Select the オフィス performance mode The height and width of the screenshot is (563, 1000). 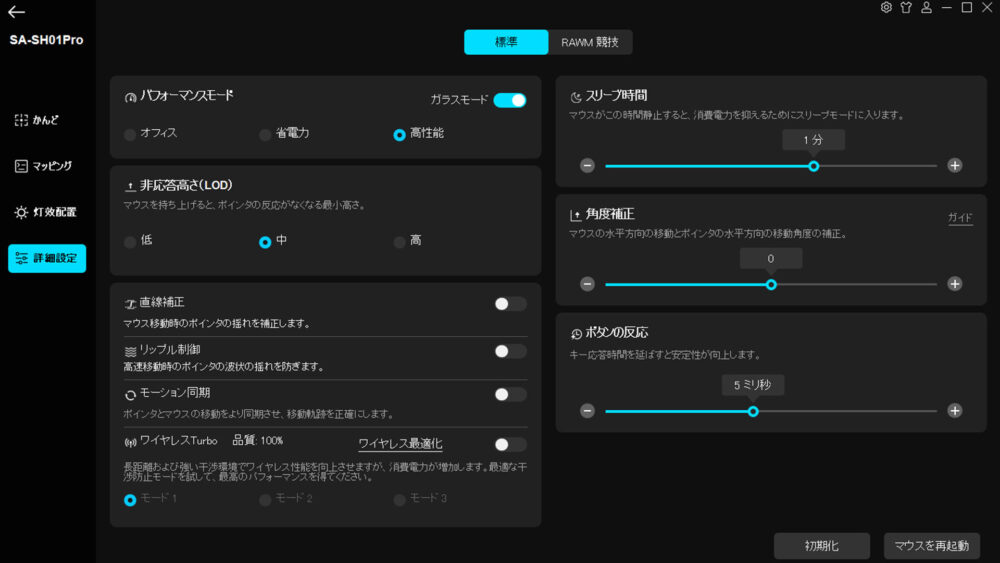[x=130, y=134]
